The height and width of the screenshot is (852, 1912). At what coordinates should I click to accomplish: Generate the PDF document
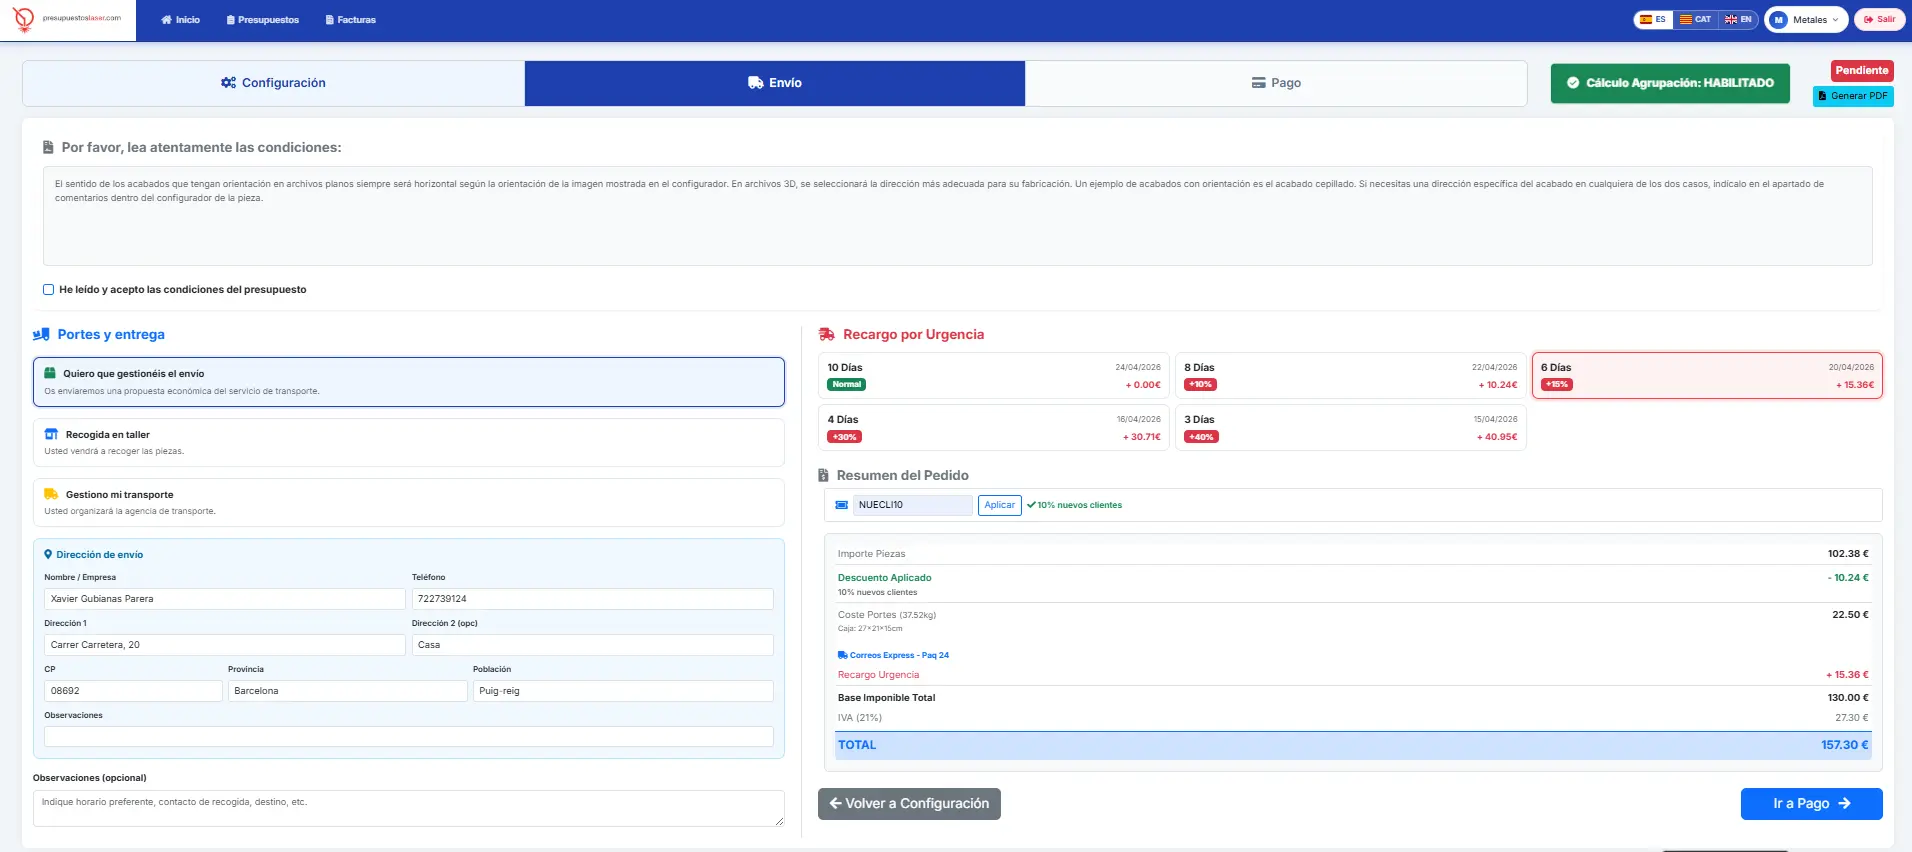click(x=1853, y=96)
